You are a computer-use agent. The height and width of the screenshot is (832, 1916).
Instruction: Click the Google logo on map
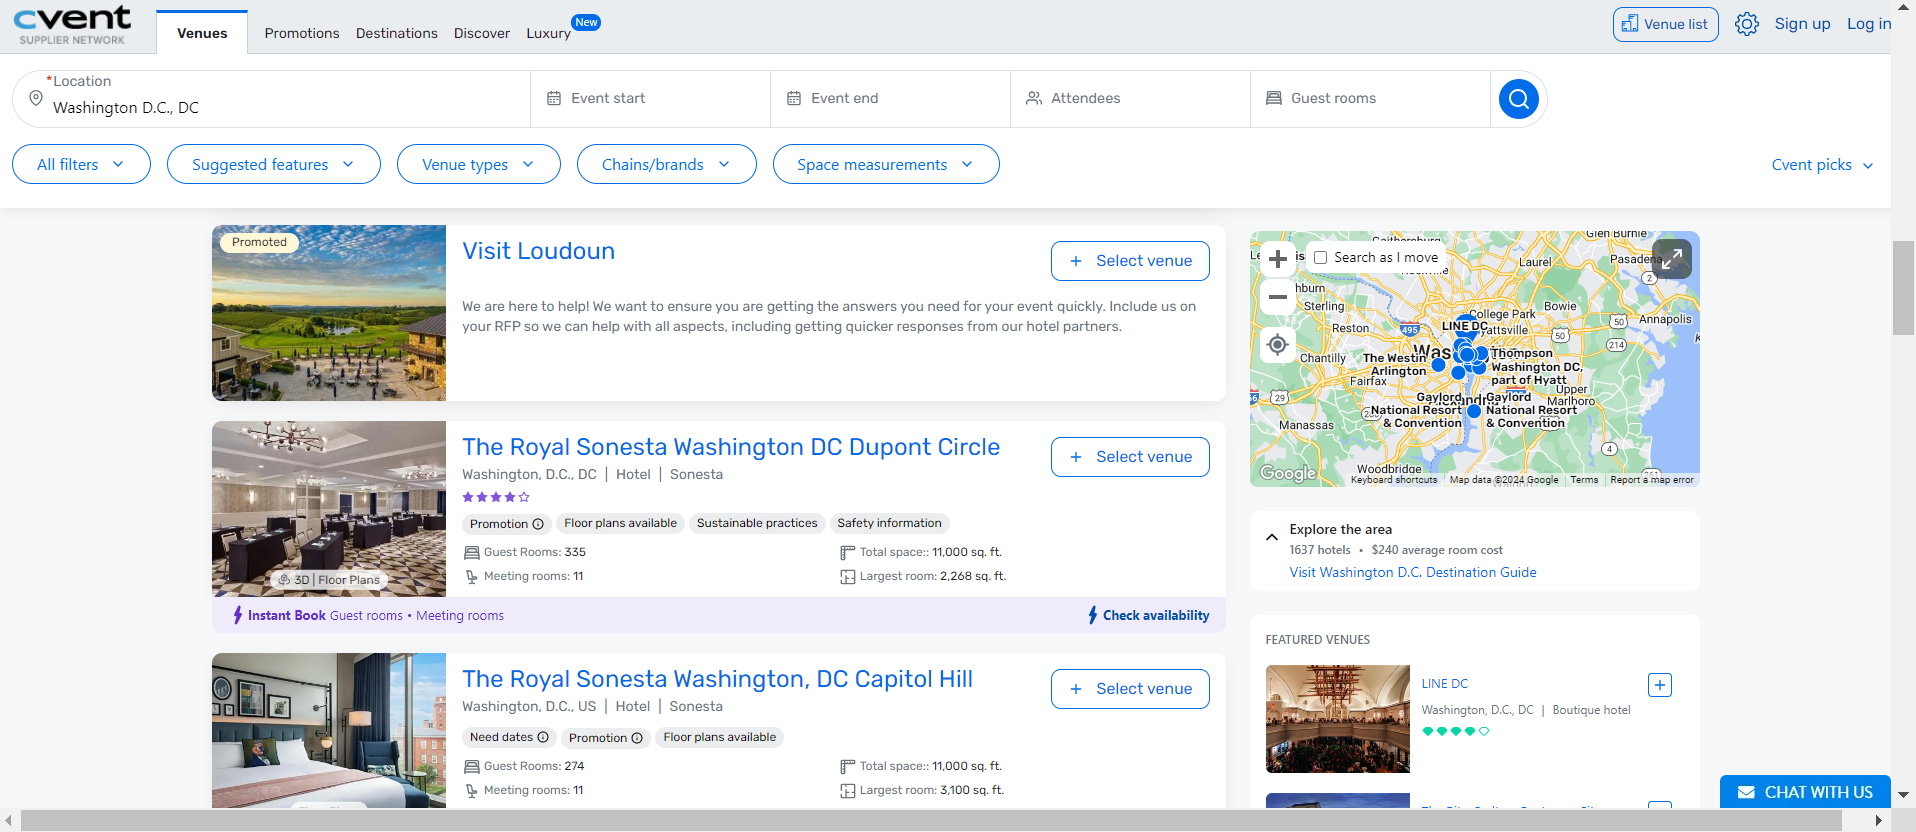pos(1288,473)
